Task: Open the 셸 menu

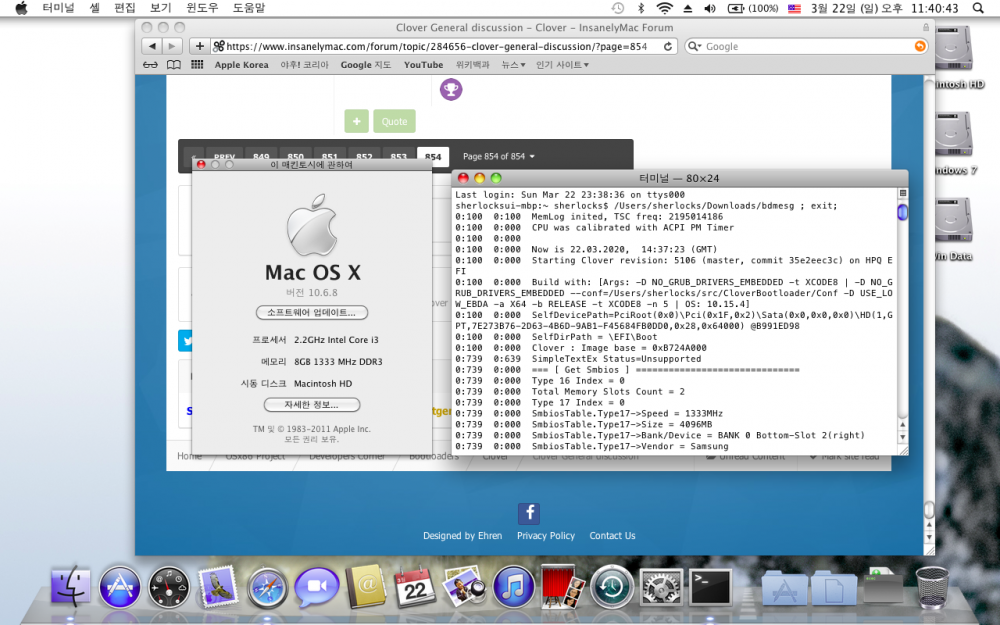Action: coord(94,8)
